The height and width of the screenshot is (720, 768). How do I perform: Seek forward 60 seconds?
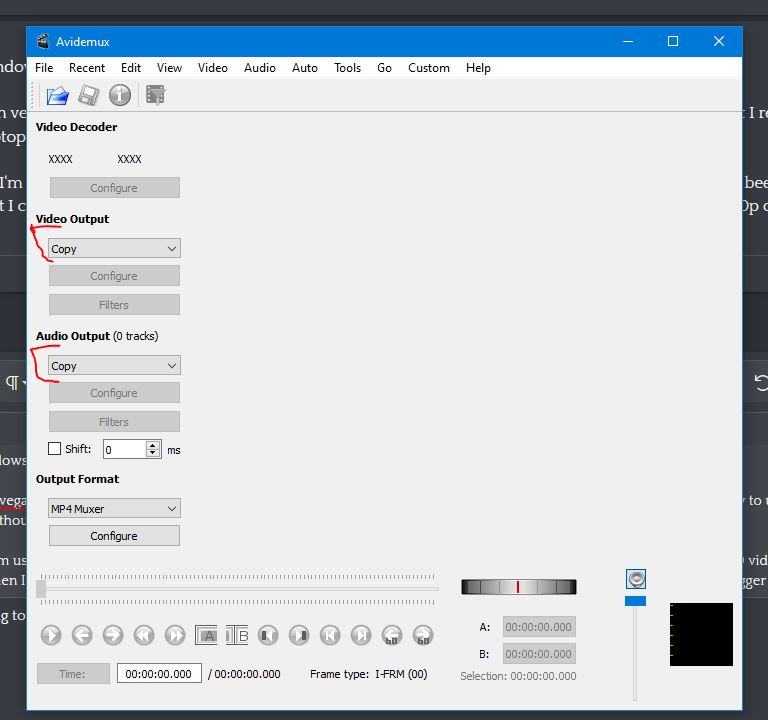(x=423, y=635)
